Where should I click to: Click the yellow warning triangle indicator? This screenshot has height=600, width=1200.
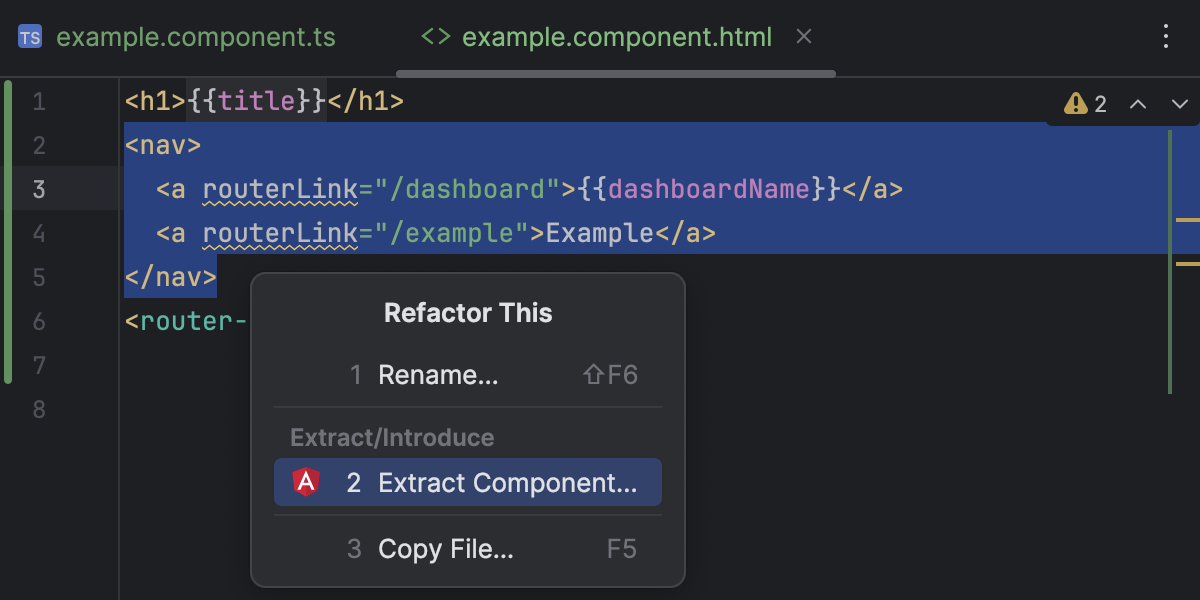(x=1075, y=103)
